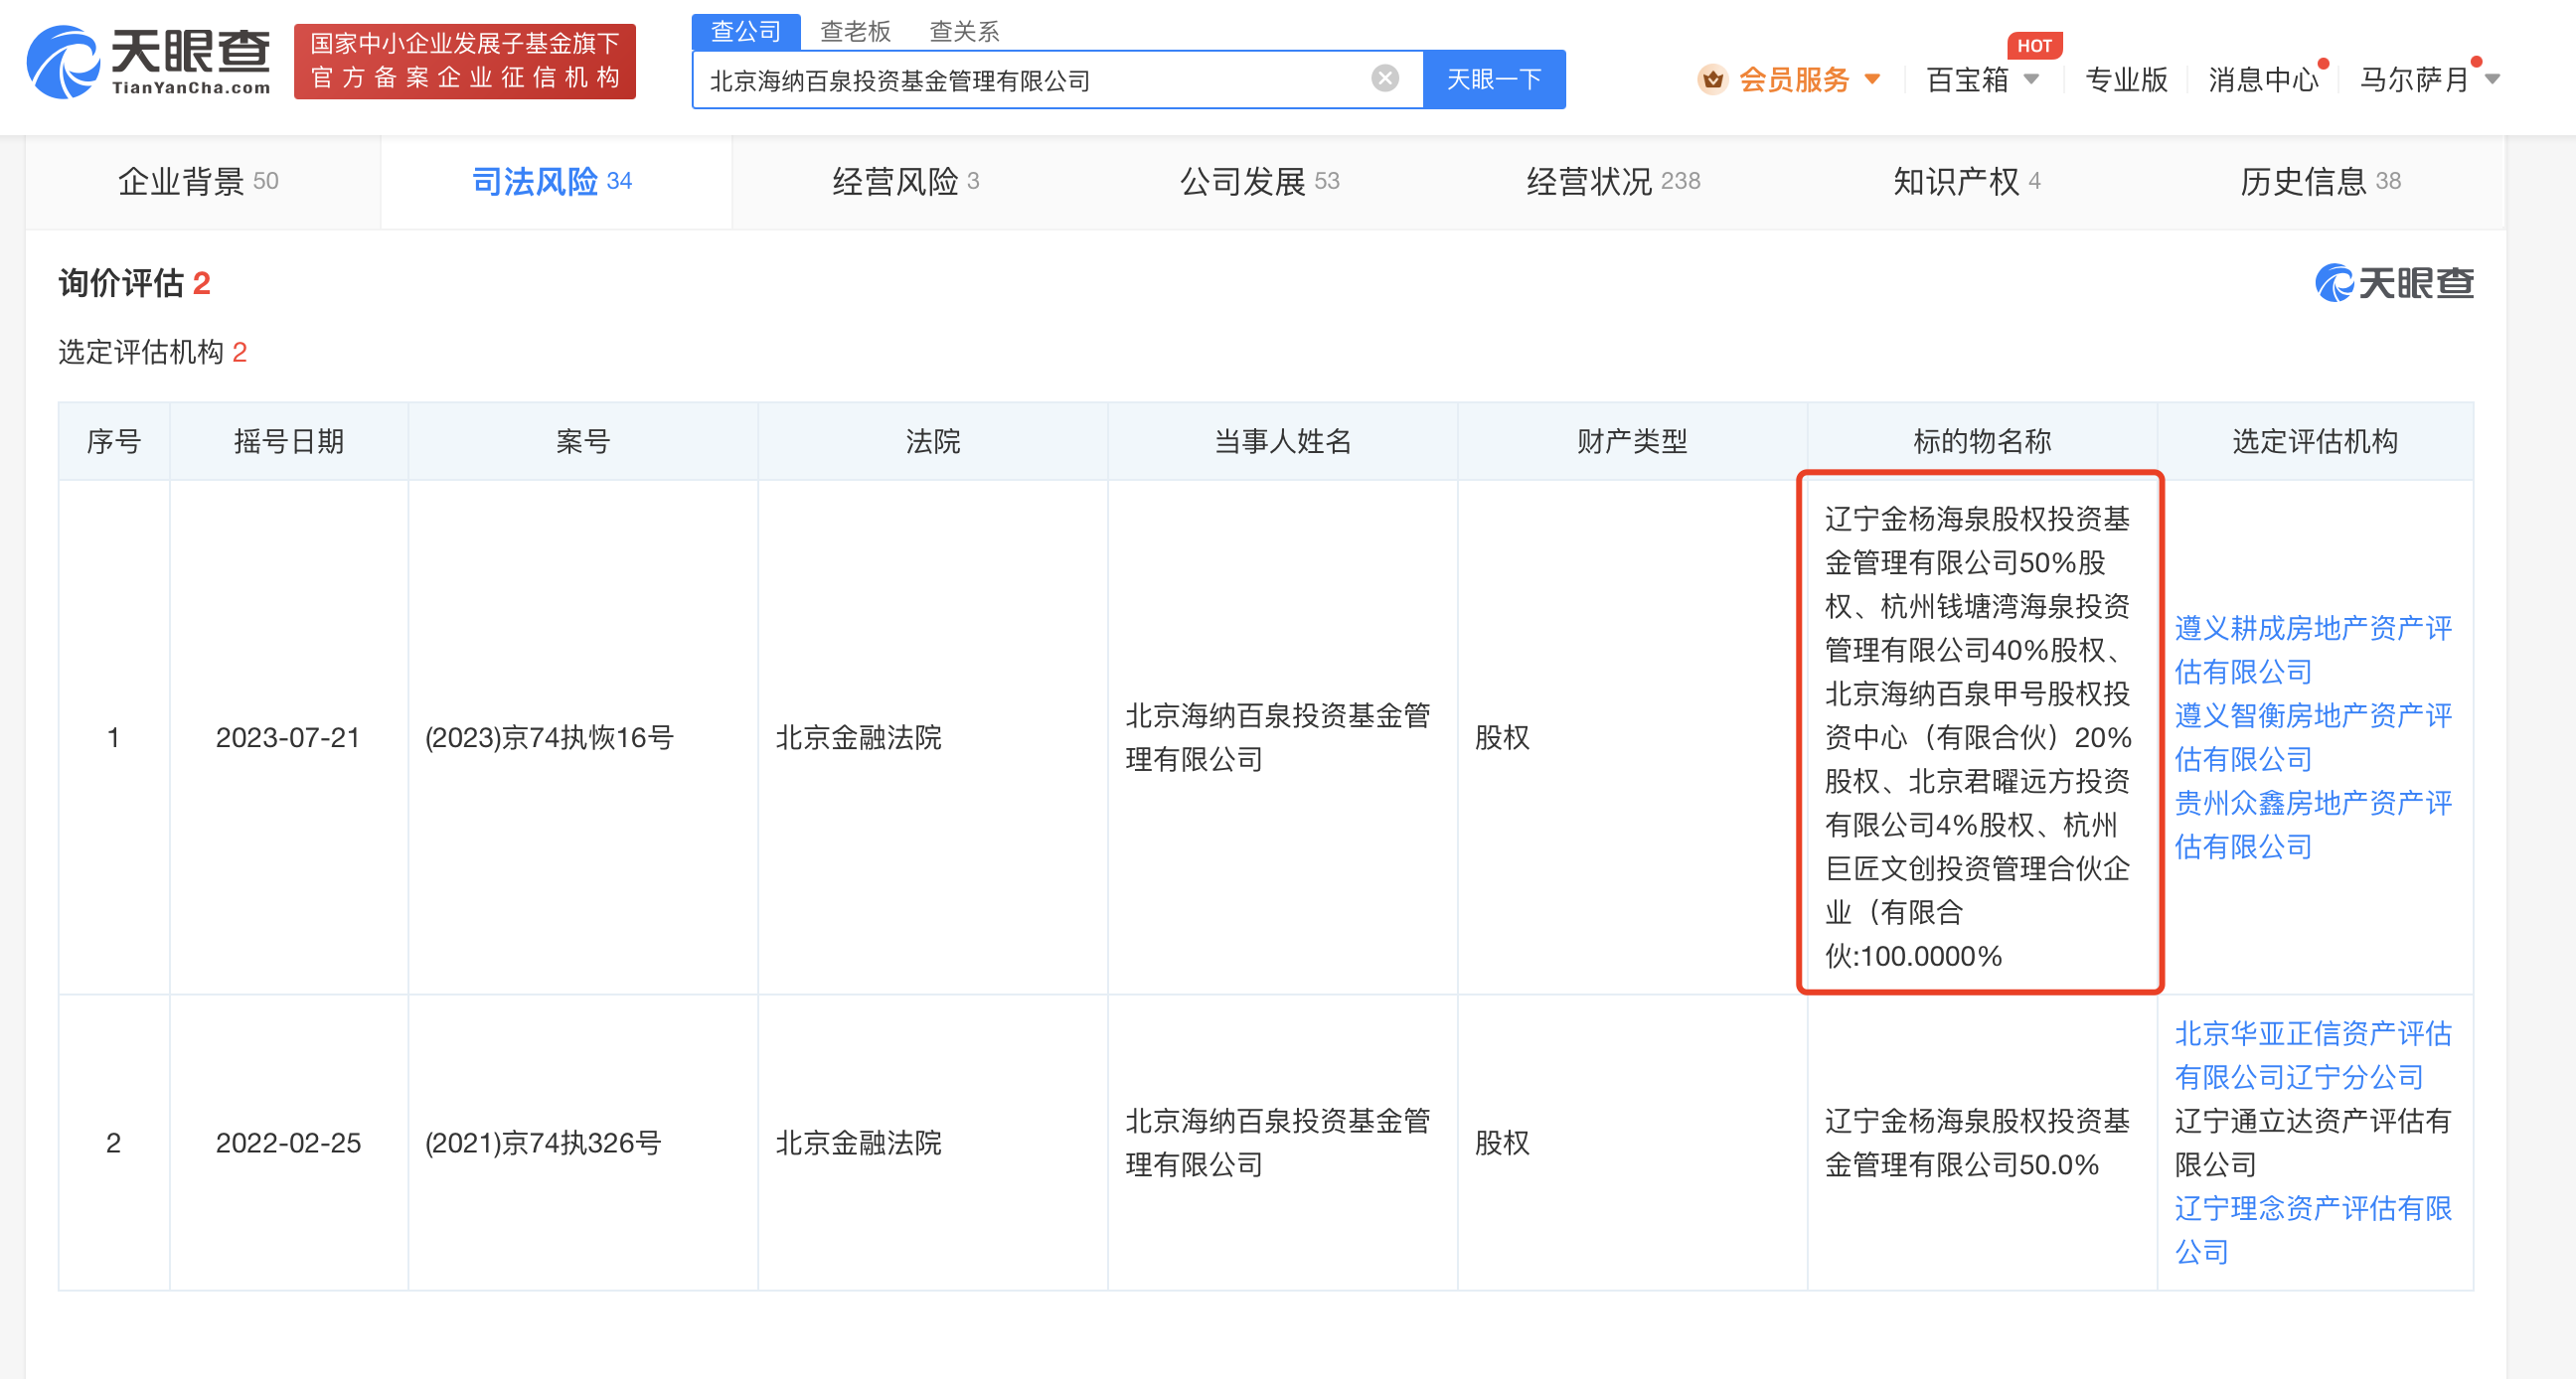Open the 经营风险 tab
This screenshot has width=2576, height=1379.
click(x=905, y=181)
